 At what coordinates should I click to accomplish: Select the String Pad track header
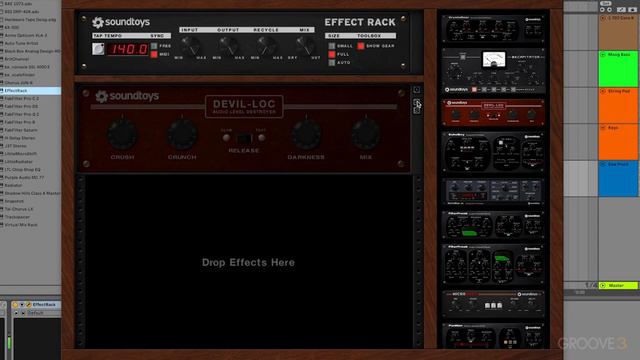pos(618,105)
